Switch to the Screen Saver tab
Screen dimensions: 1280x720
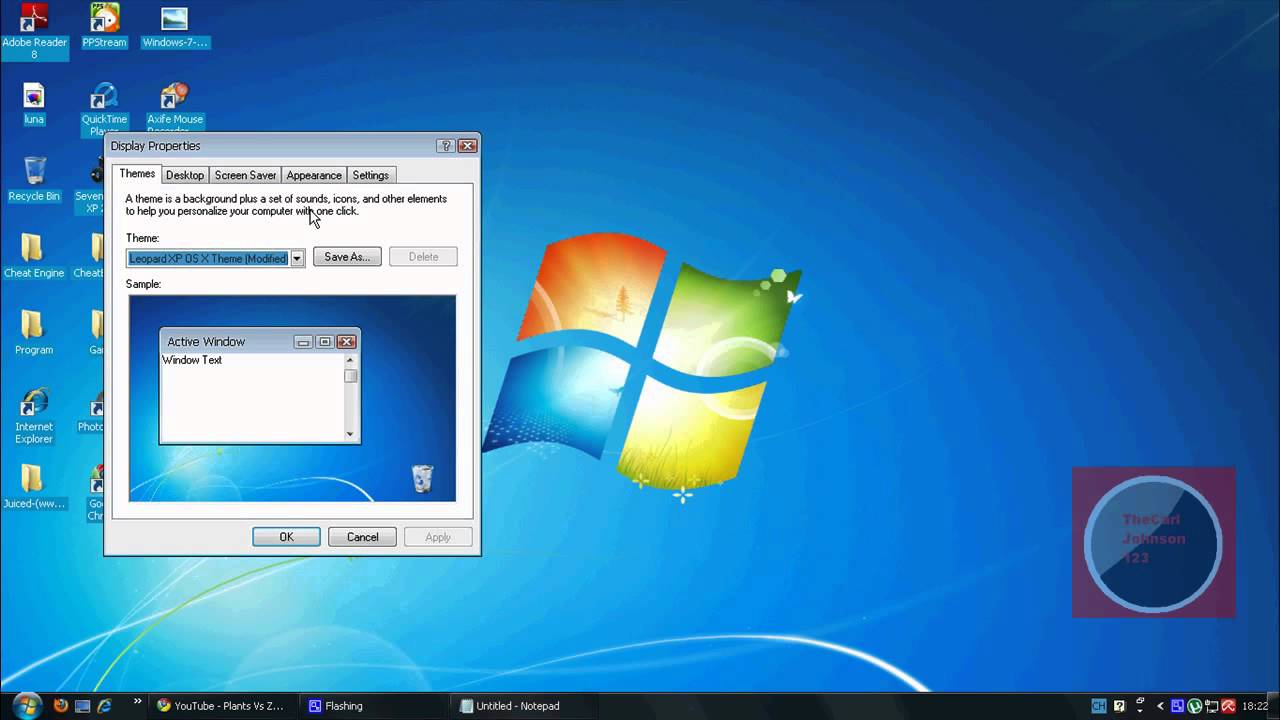point(245,175)
